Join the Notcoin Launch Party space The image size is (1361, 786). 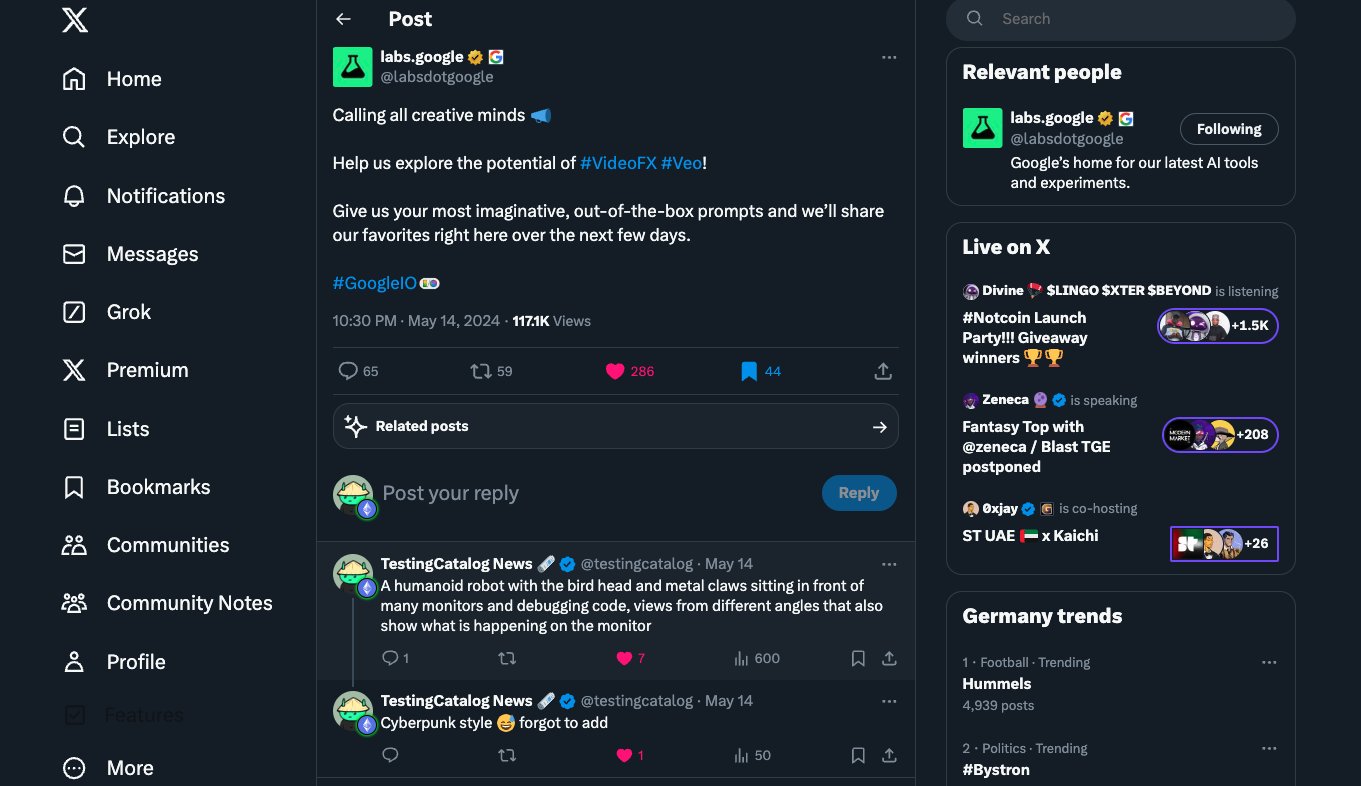1218,326
